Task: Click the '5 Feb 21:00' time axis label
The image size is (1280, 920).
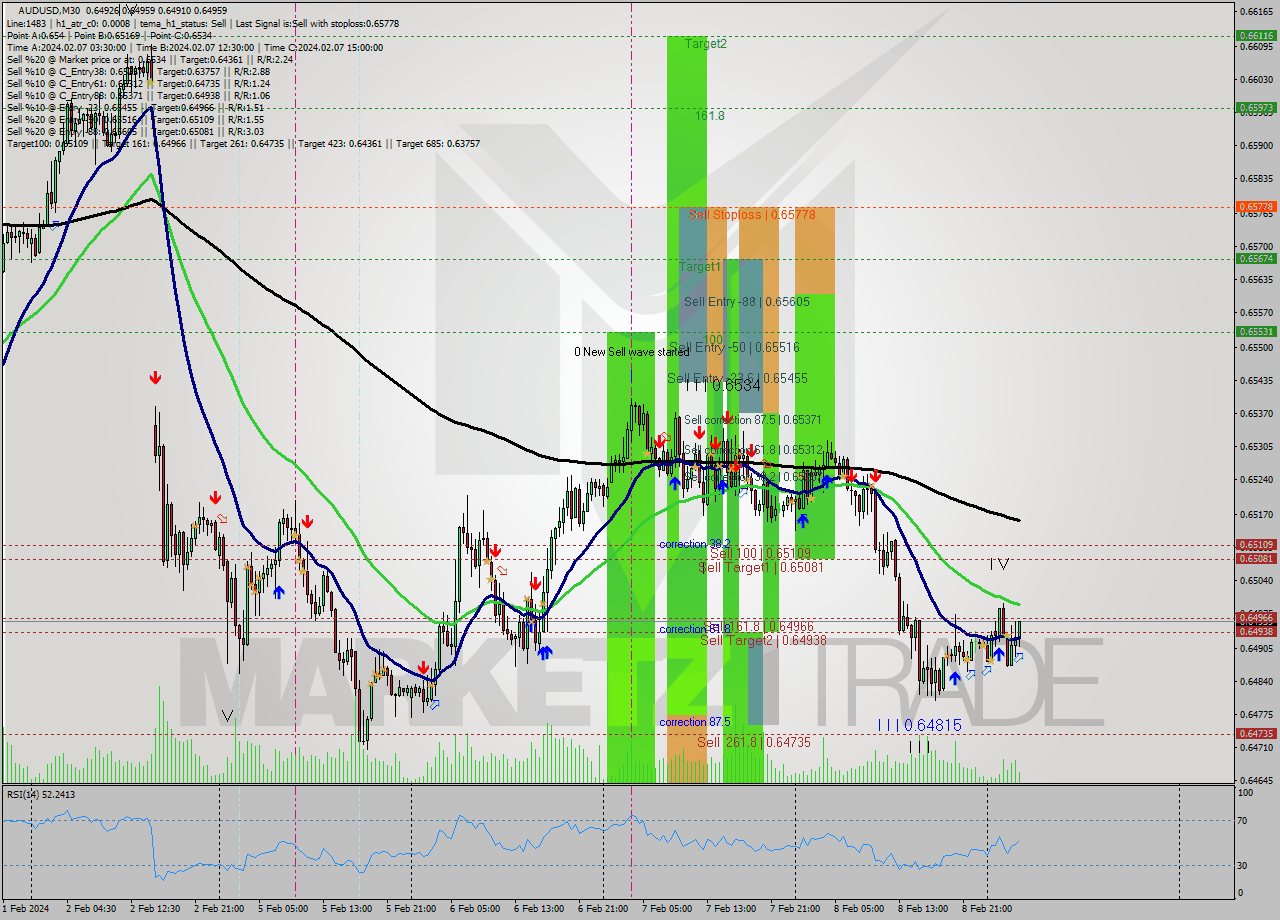Action: tap(410, 909)
